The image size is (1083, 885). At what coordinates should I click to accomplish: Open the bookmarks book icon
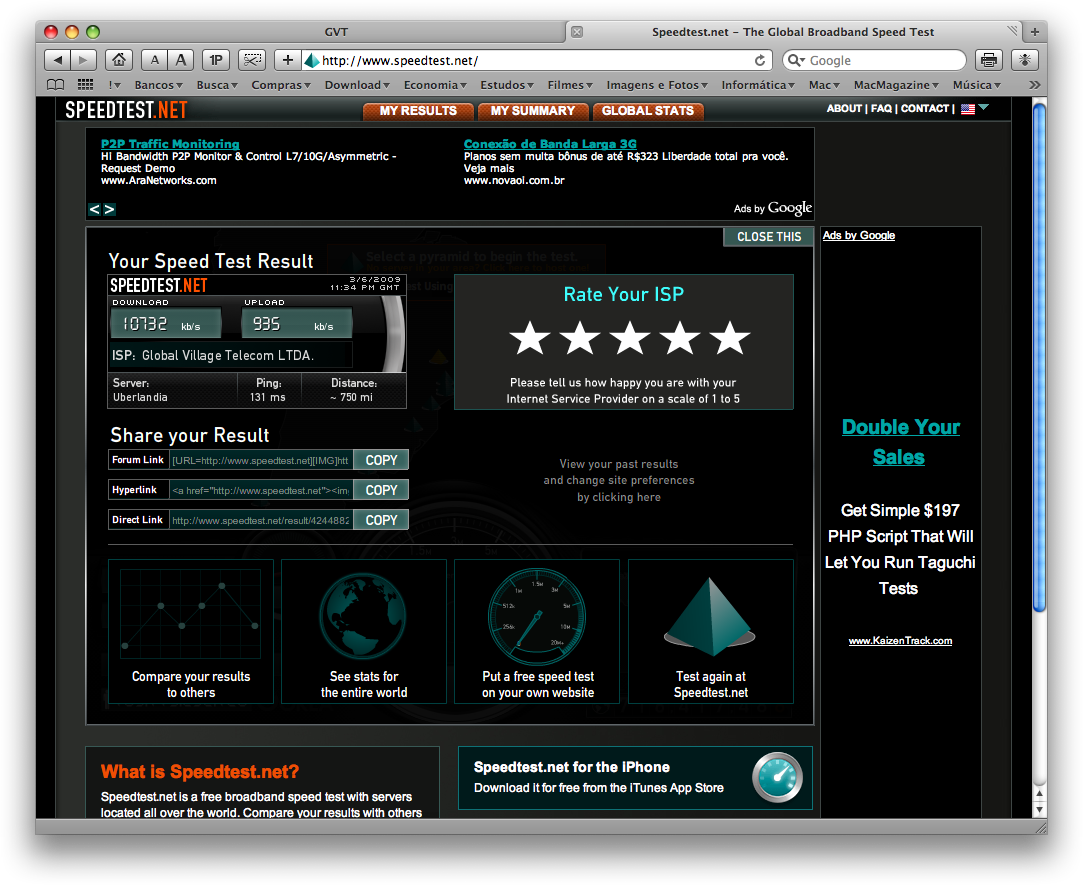(56, 85)
